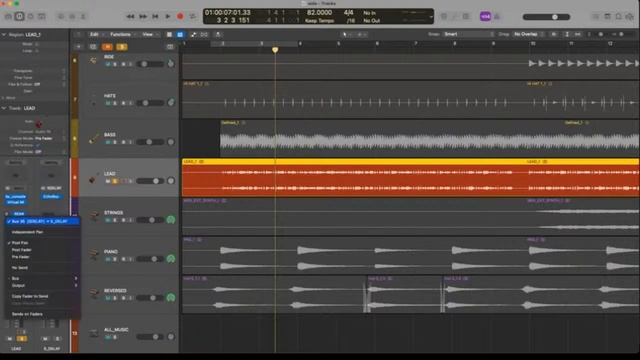
Task: Expand the More section in region inspector
Action: tap(3, 98)
